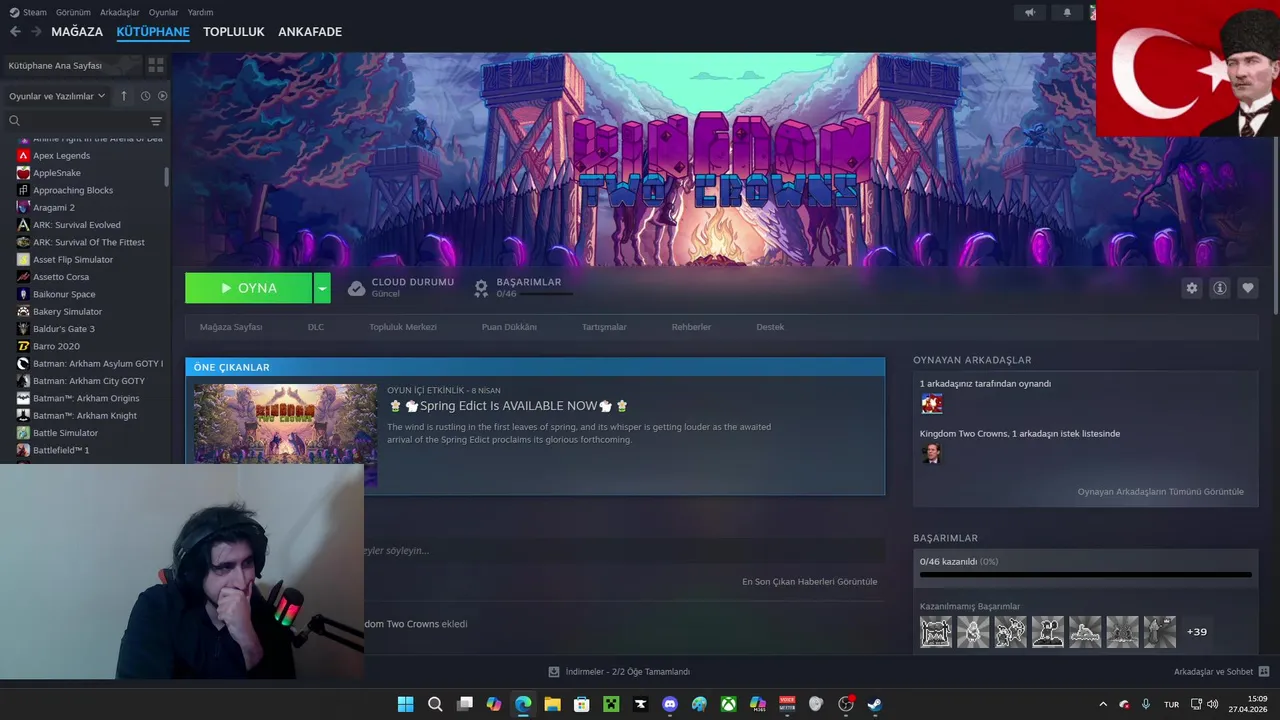Open Oynayan Arkadaşların Tümünü Görüntüle link
Image resolution: width=1280 pixels, height=720 pixels.
pos(1160,492)
